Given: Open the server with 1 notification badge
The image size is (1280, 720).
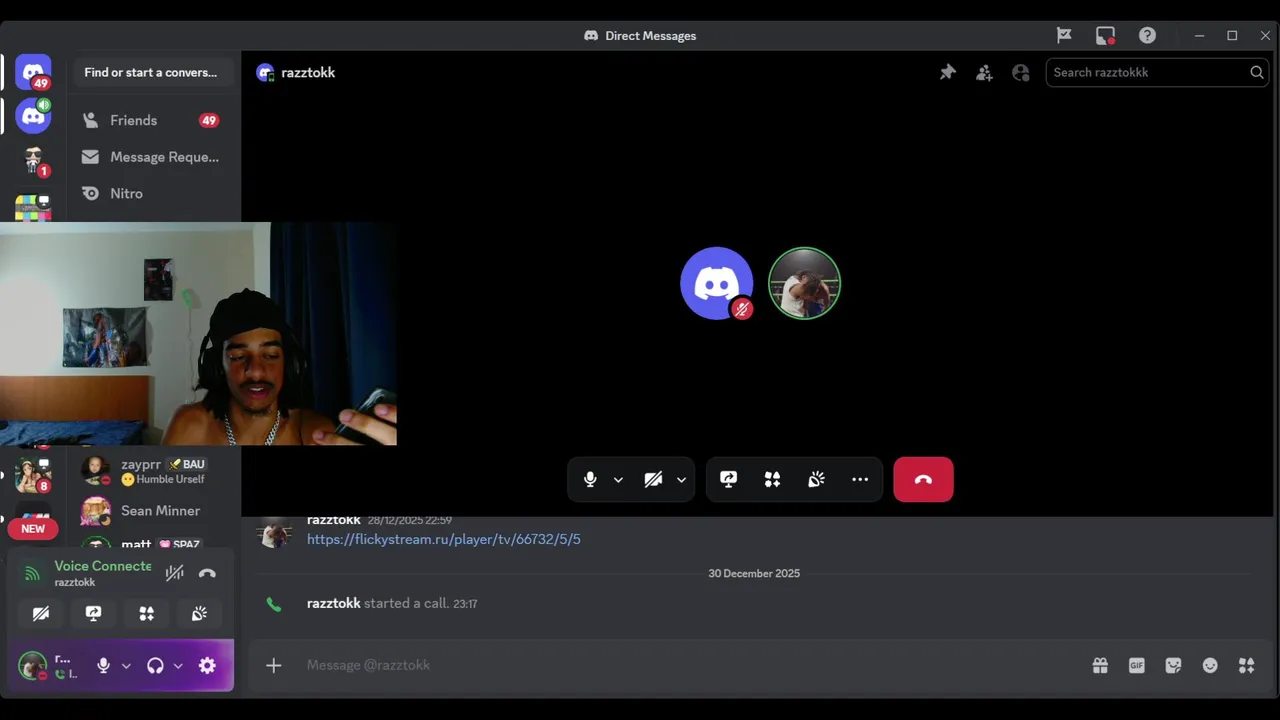Looking at the screenshot, I should 33,161.
